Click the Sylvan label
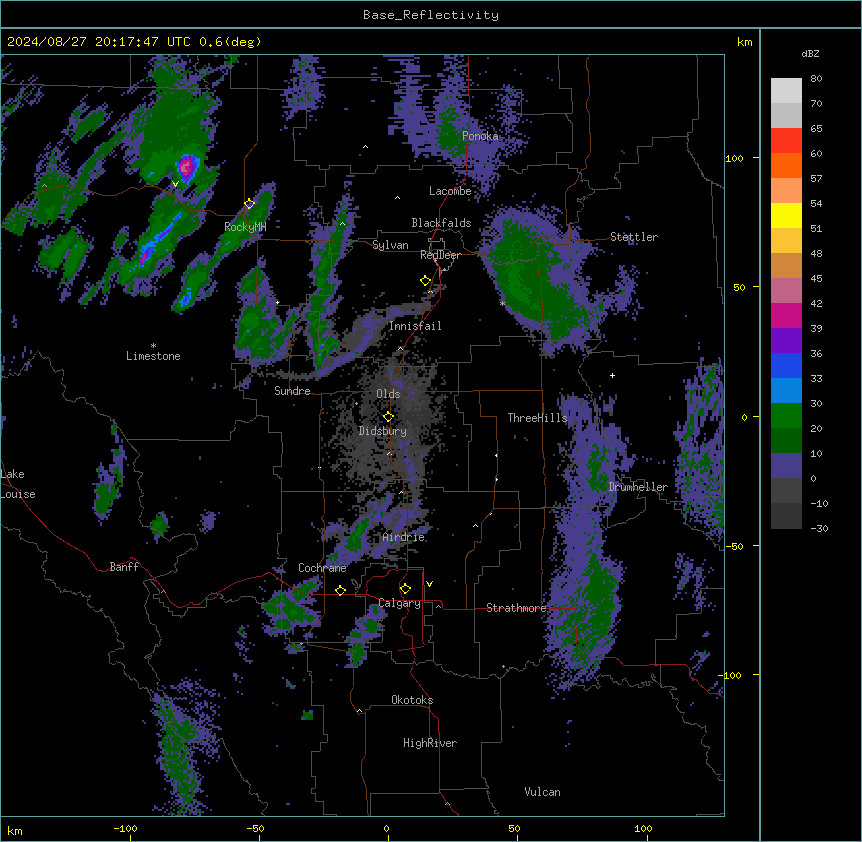 point(390,245)
